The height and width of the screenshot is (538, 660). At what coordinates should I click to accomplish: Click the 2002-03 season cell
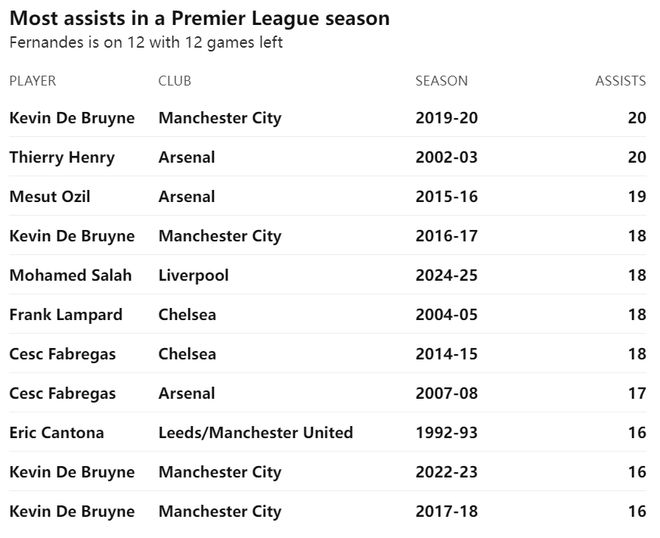(446, 157)
